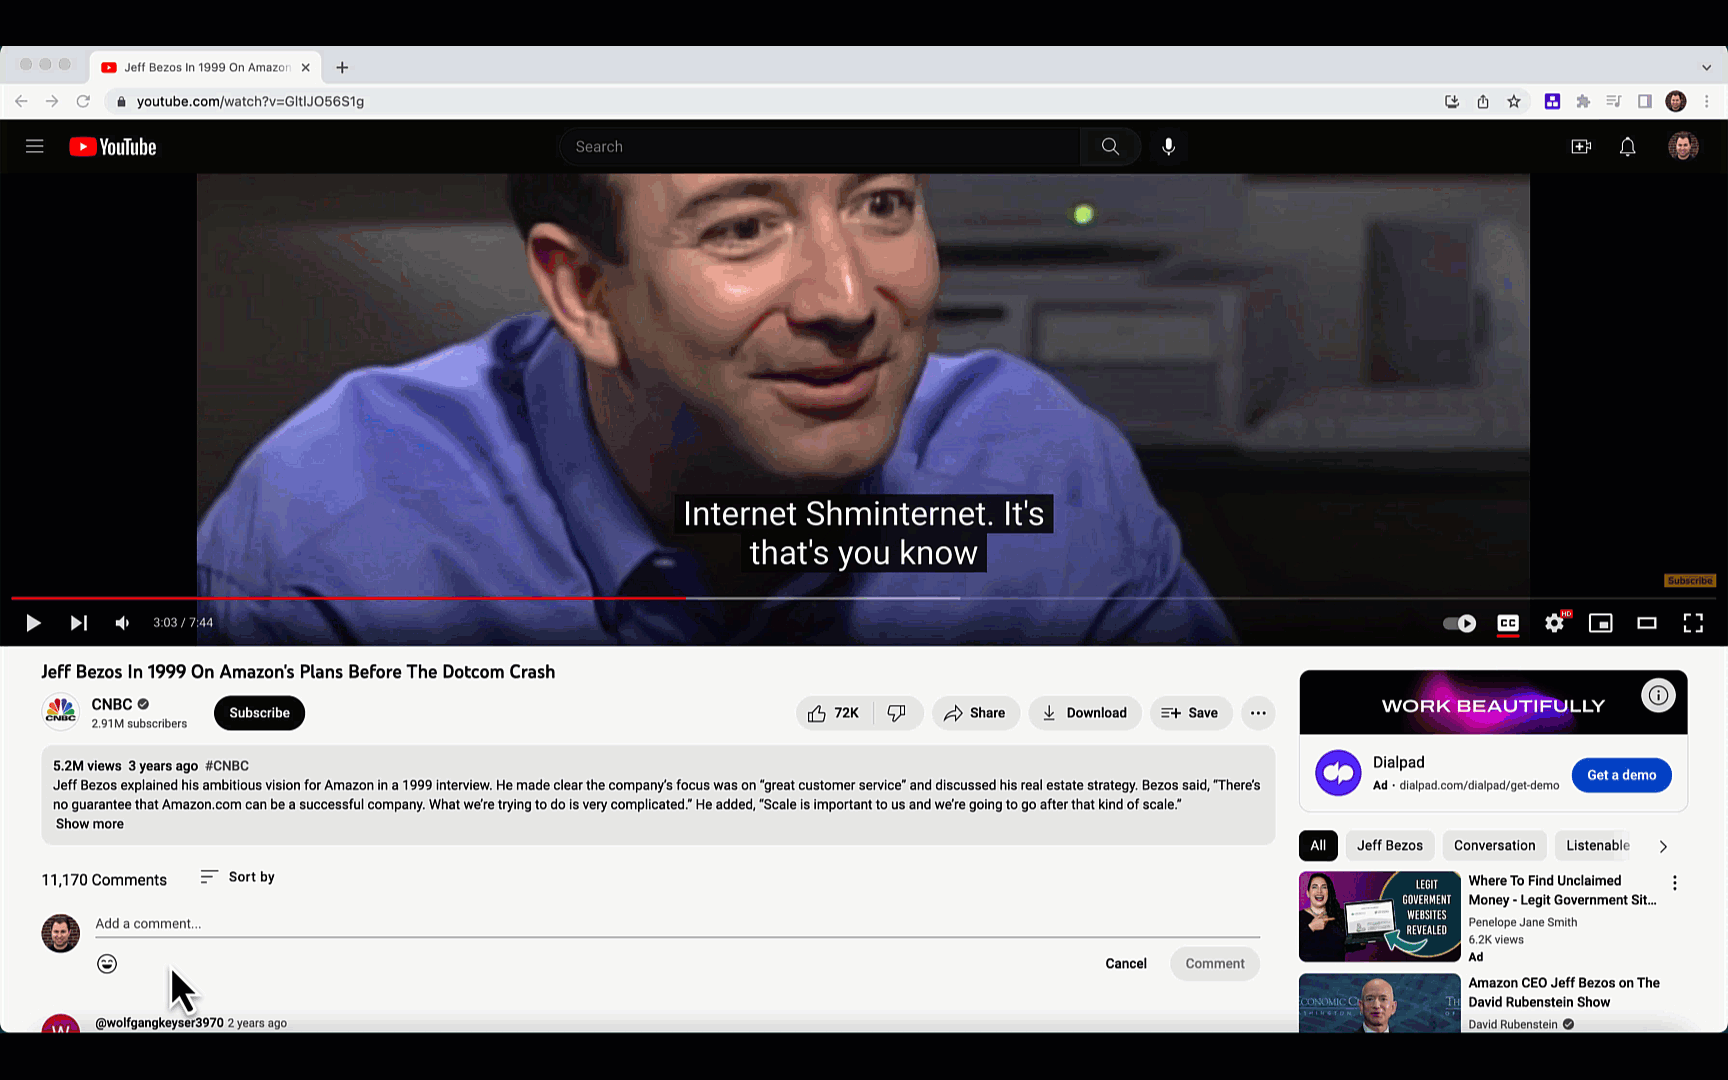This screenshot has width=1728, height=1080.
Task: Click the install app icon in address bar
Action: tap(1452, 101)
